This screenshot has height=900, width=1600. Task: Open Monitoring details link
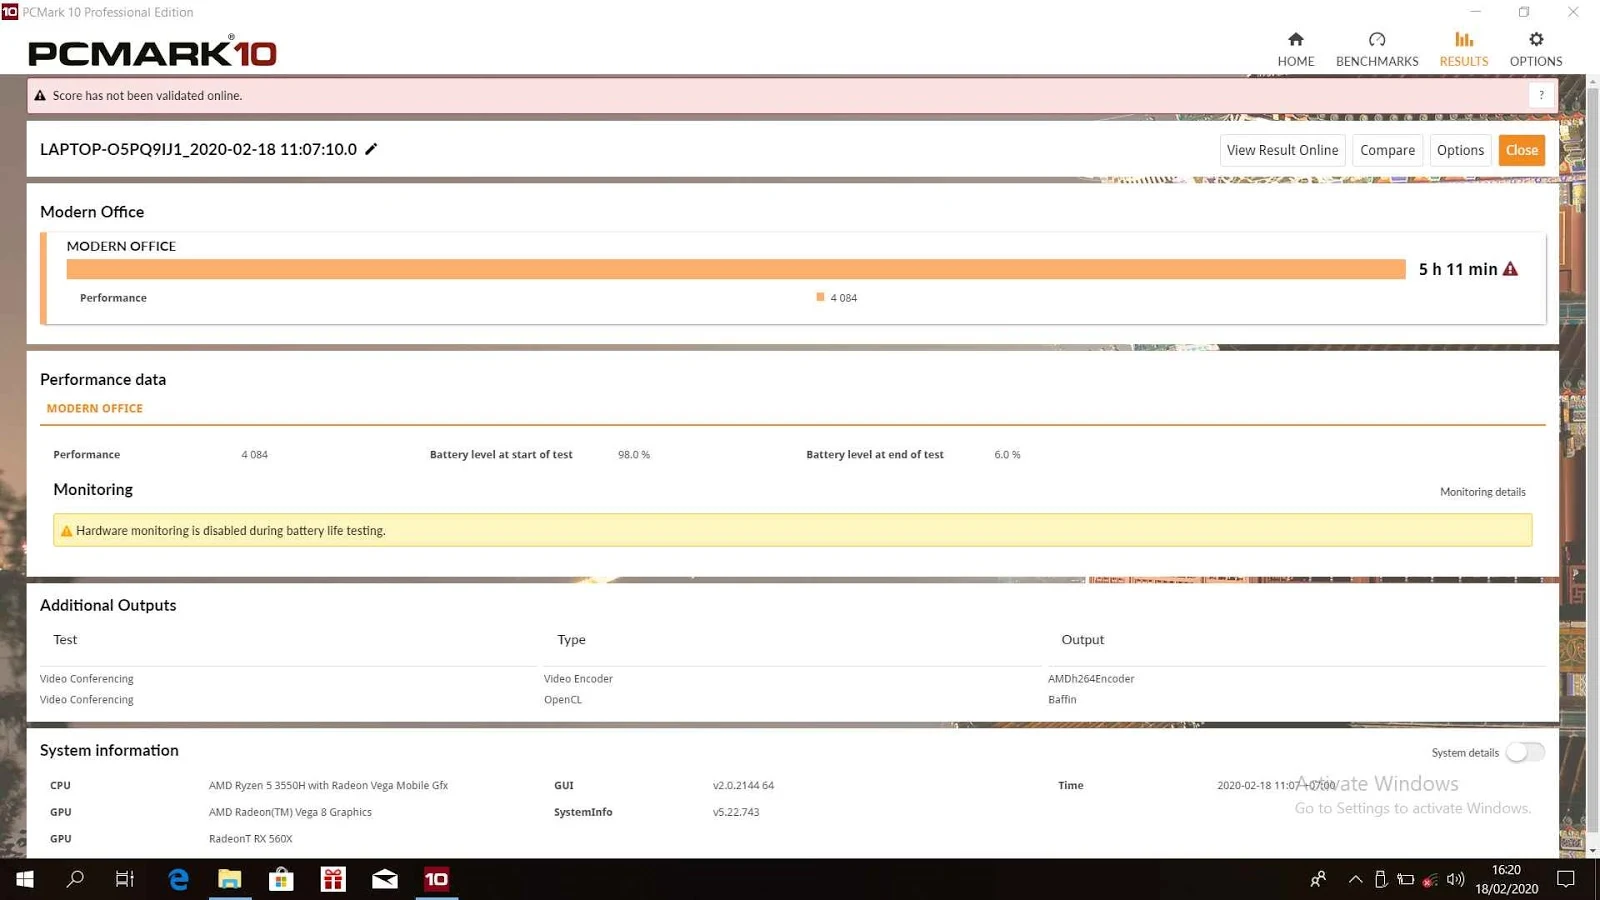tap(1482, 492)
